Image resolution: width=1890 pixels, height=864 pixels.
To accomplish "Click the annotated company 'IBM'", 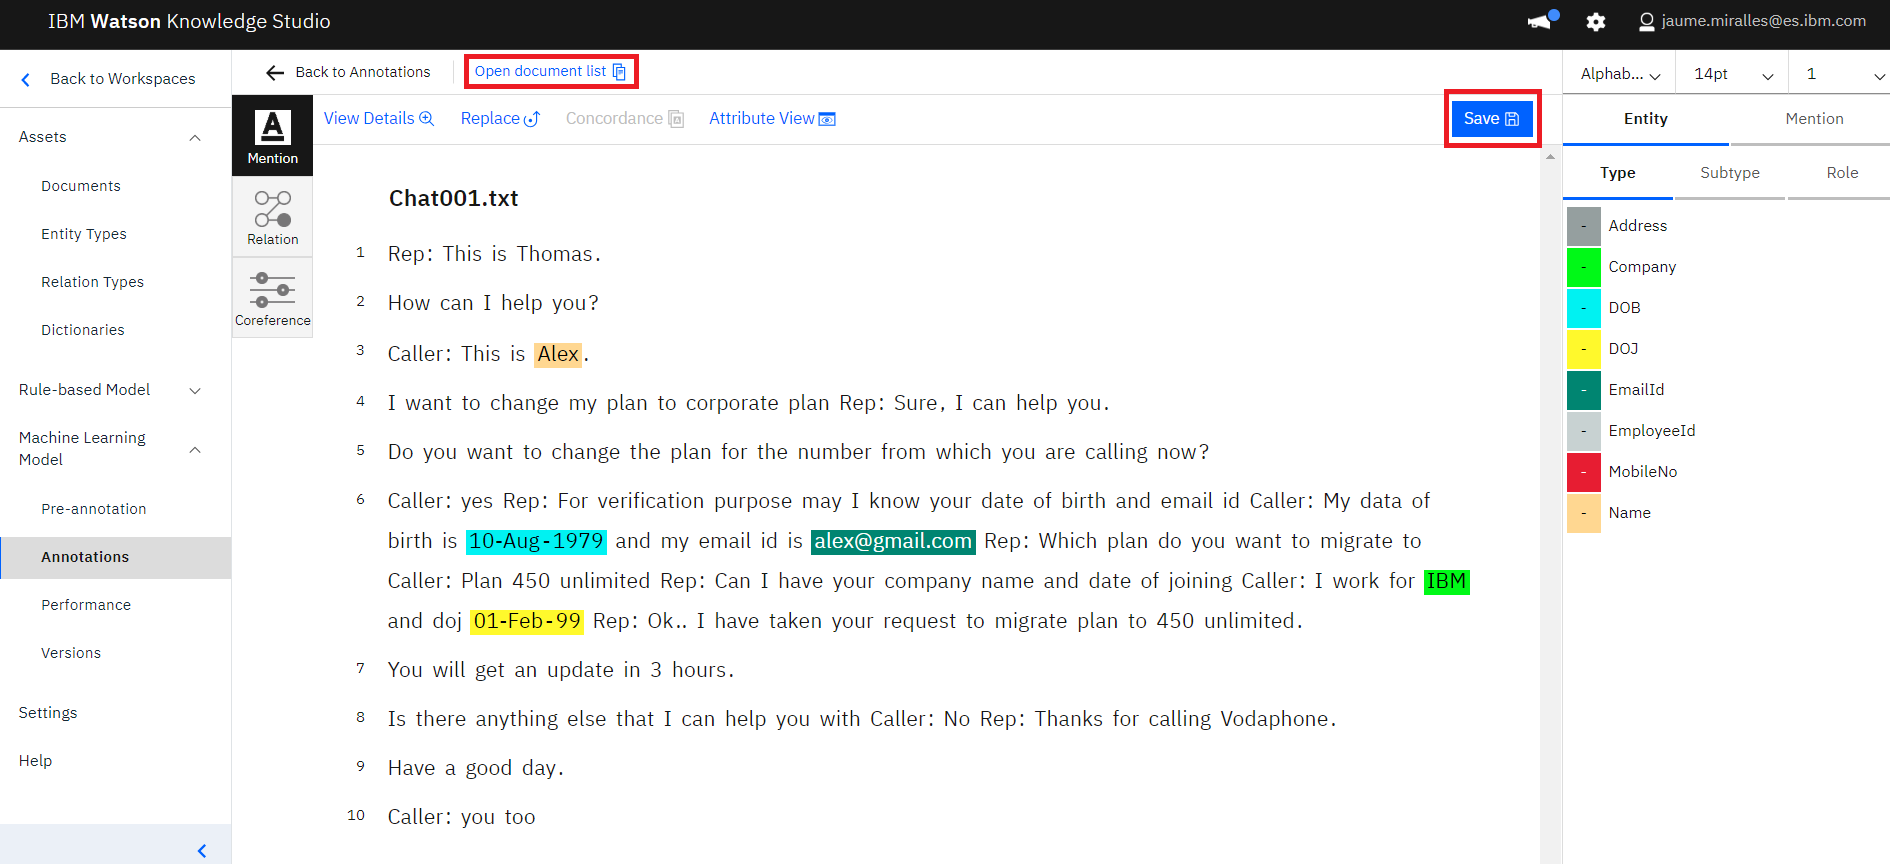I will [1446, 581].
